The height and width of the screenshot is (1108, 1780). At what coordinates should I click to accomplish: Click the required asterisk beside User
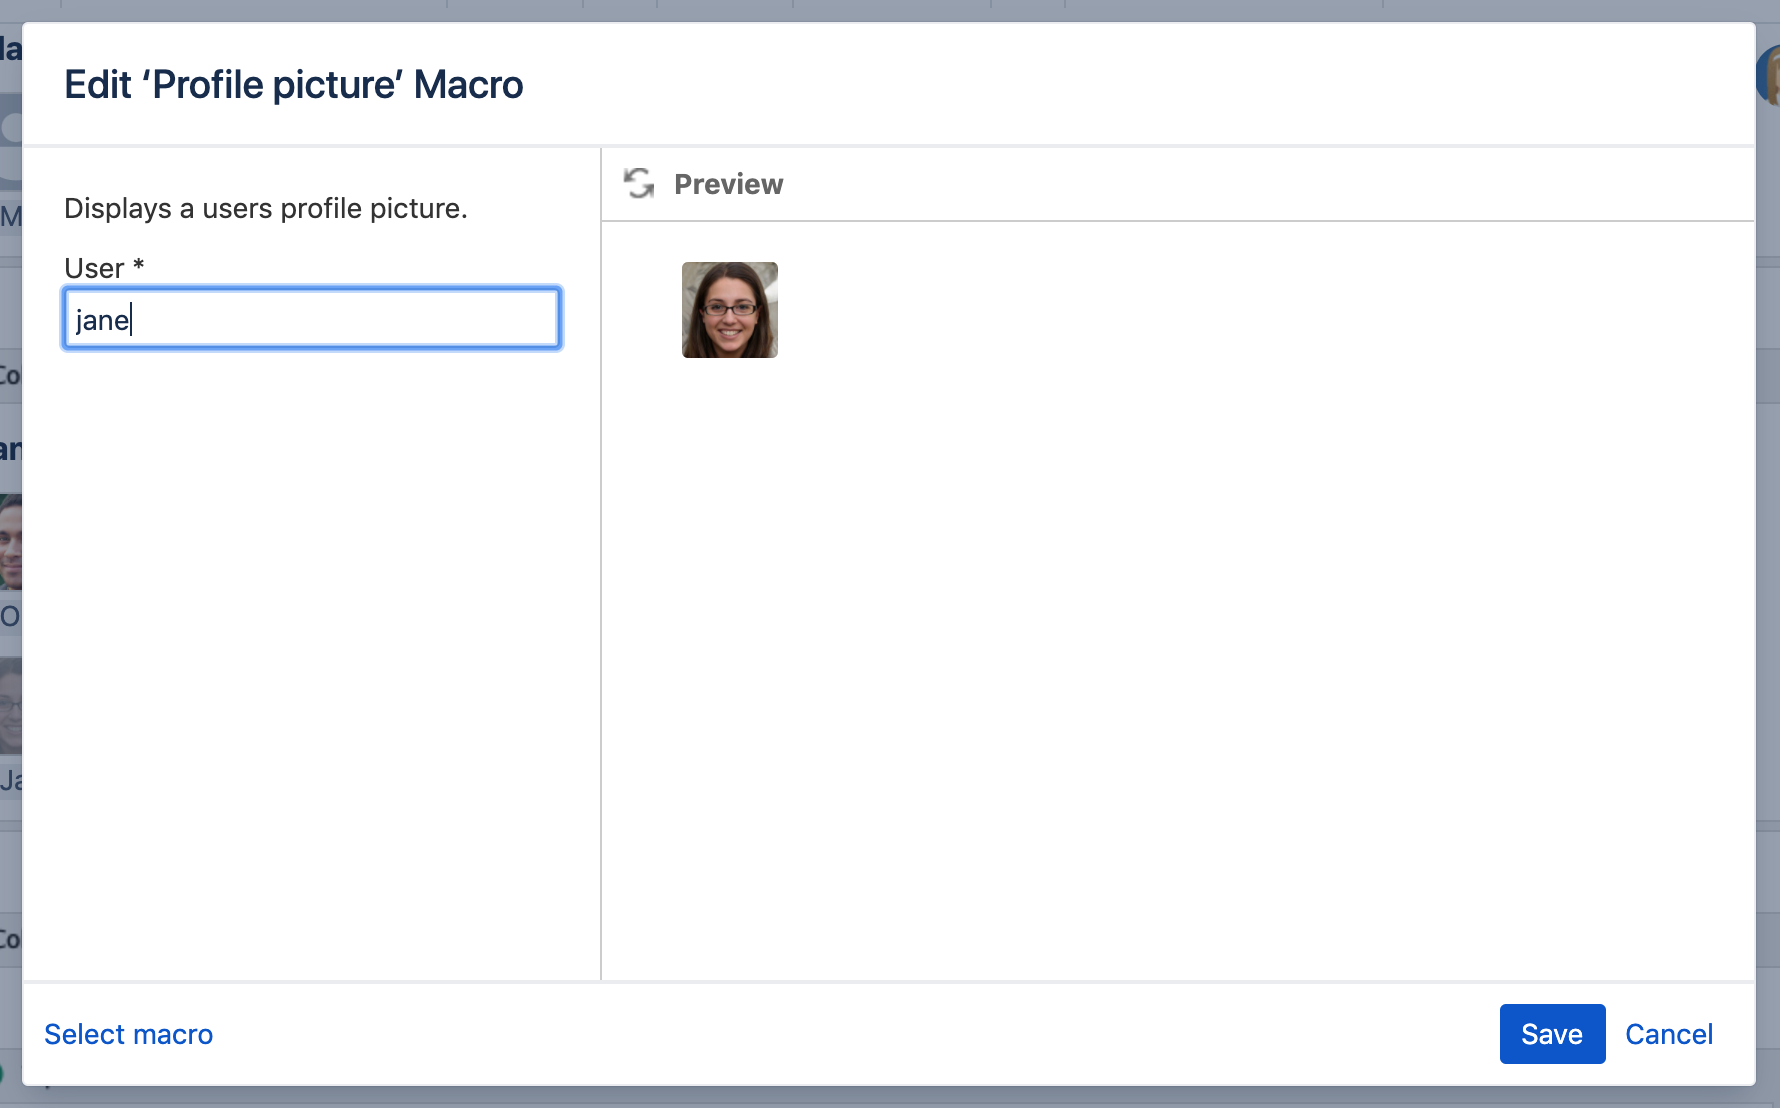click(139, 265)
